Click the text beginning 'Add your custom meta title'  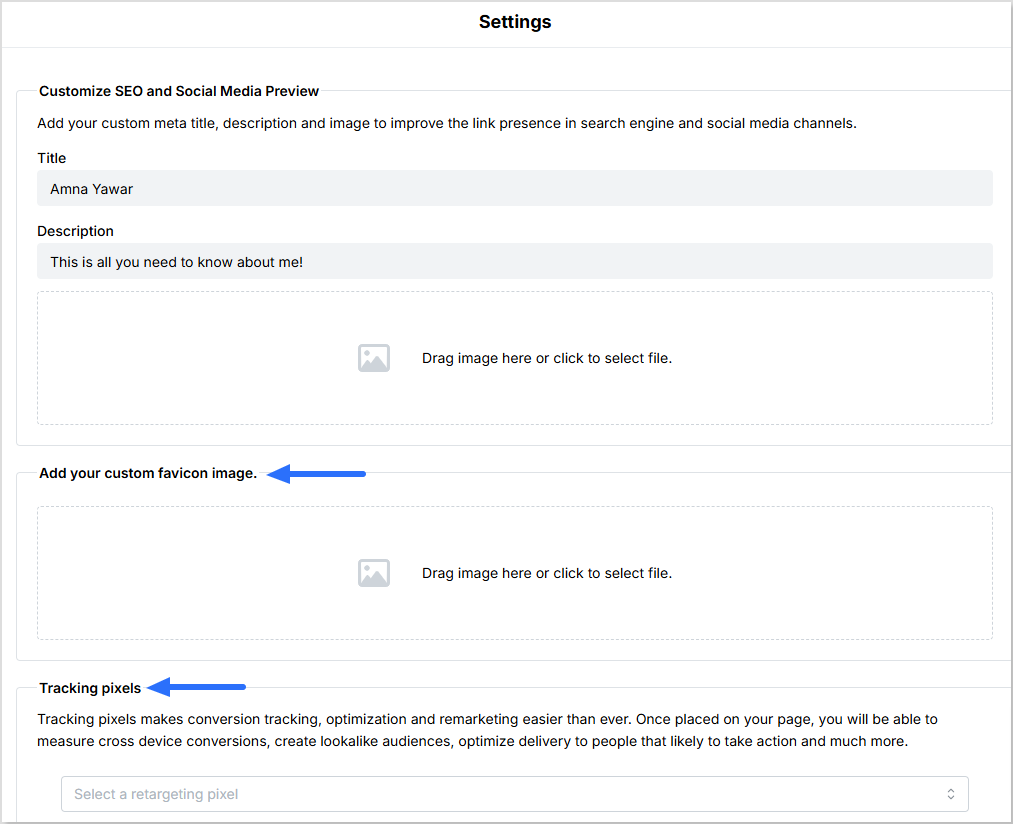447,123
